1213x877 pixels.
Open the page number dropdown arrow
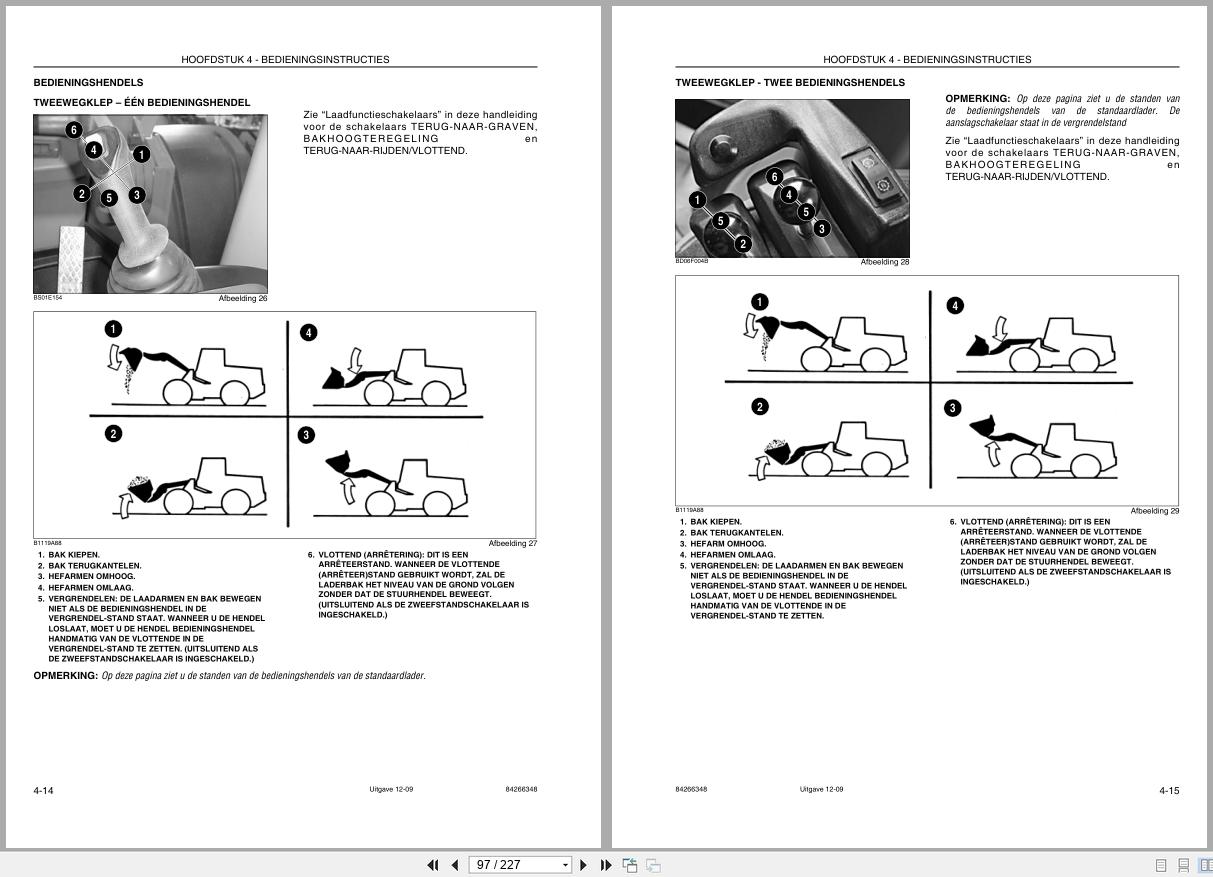tap(566, 865)
